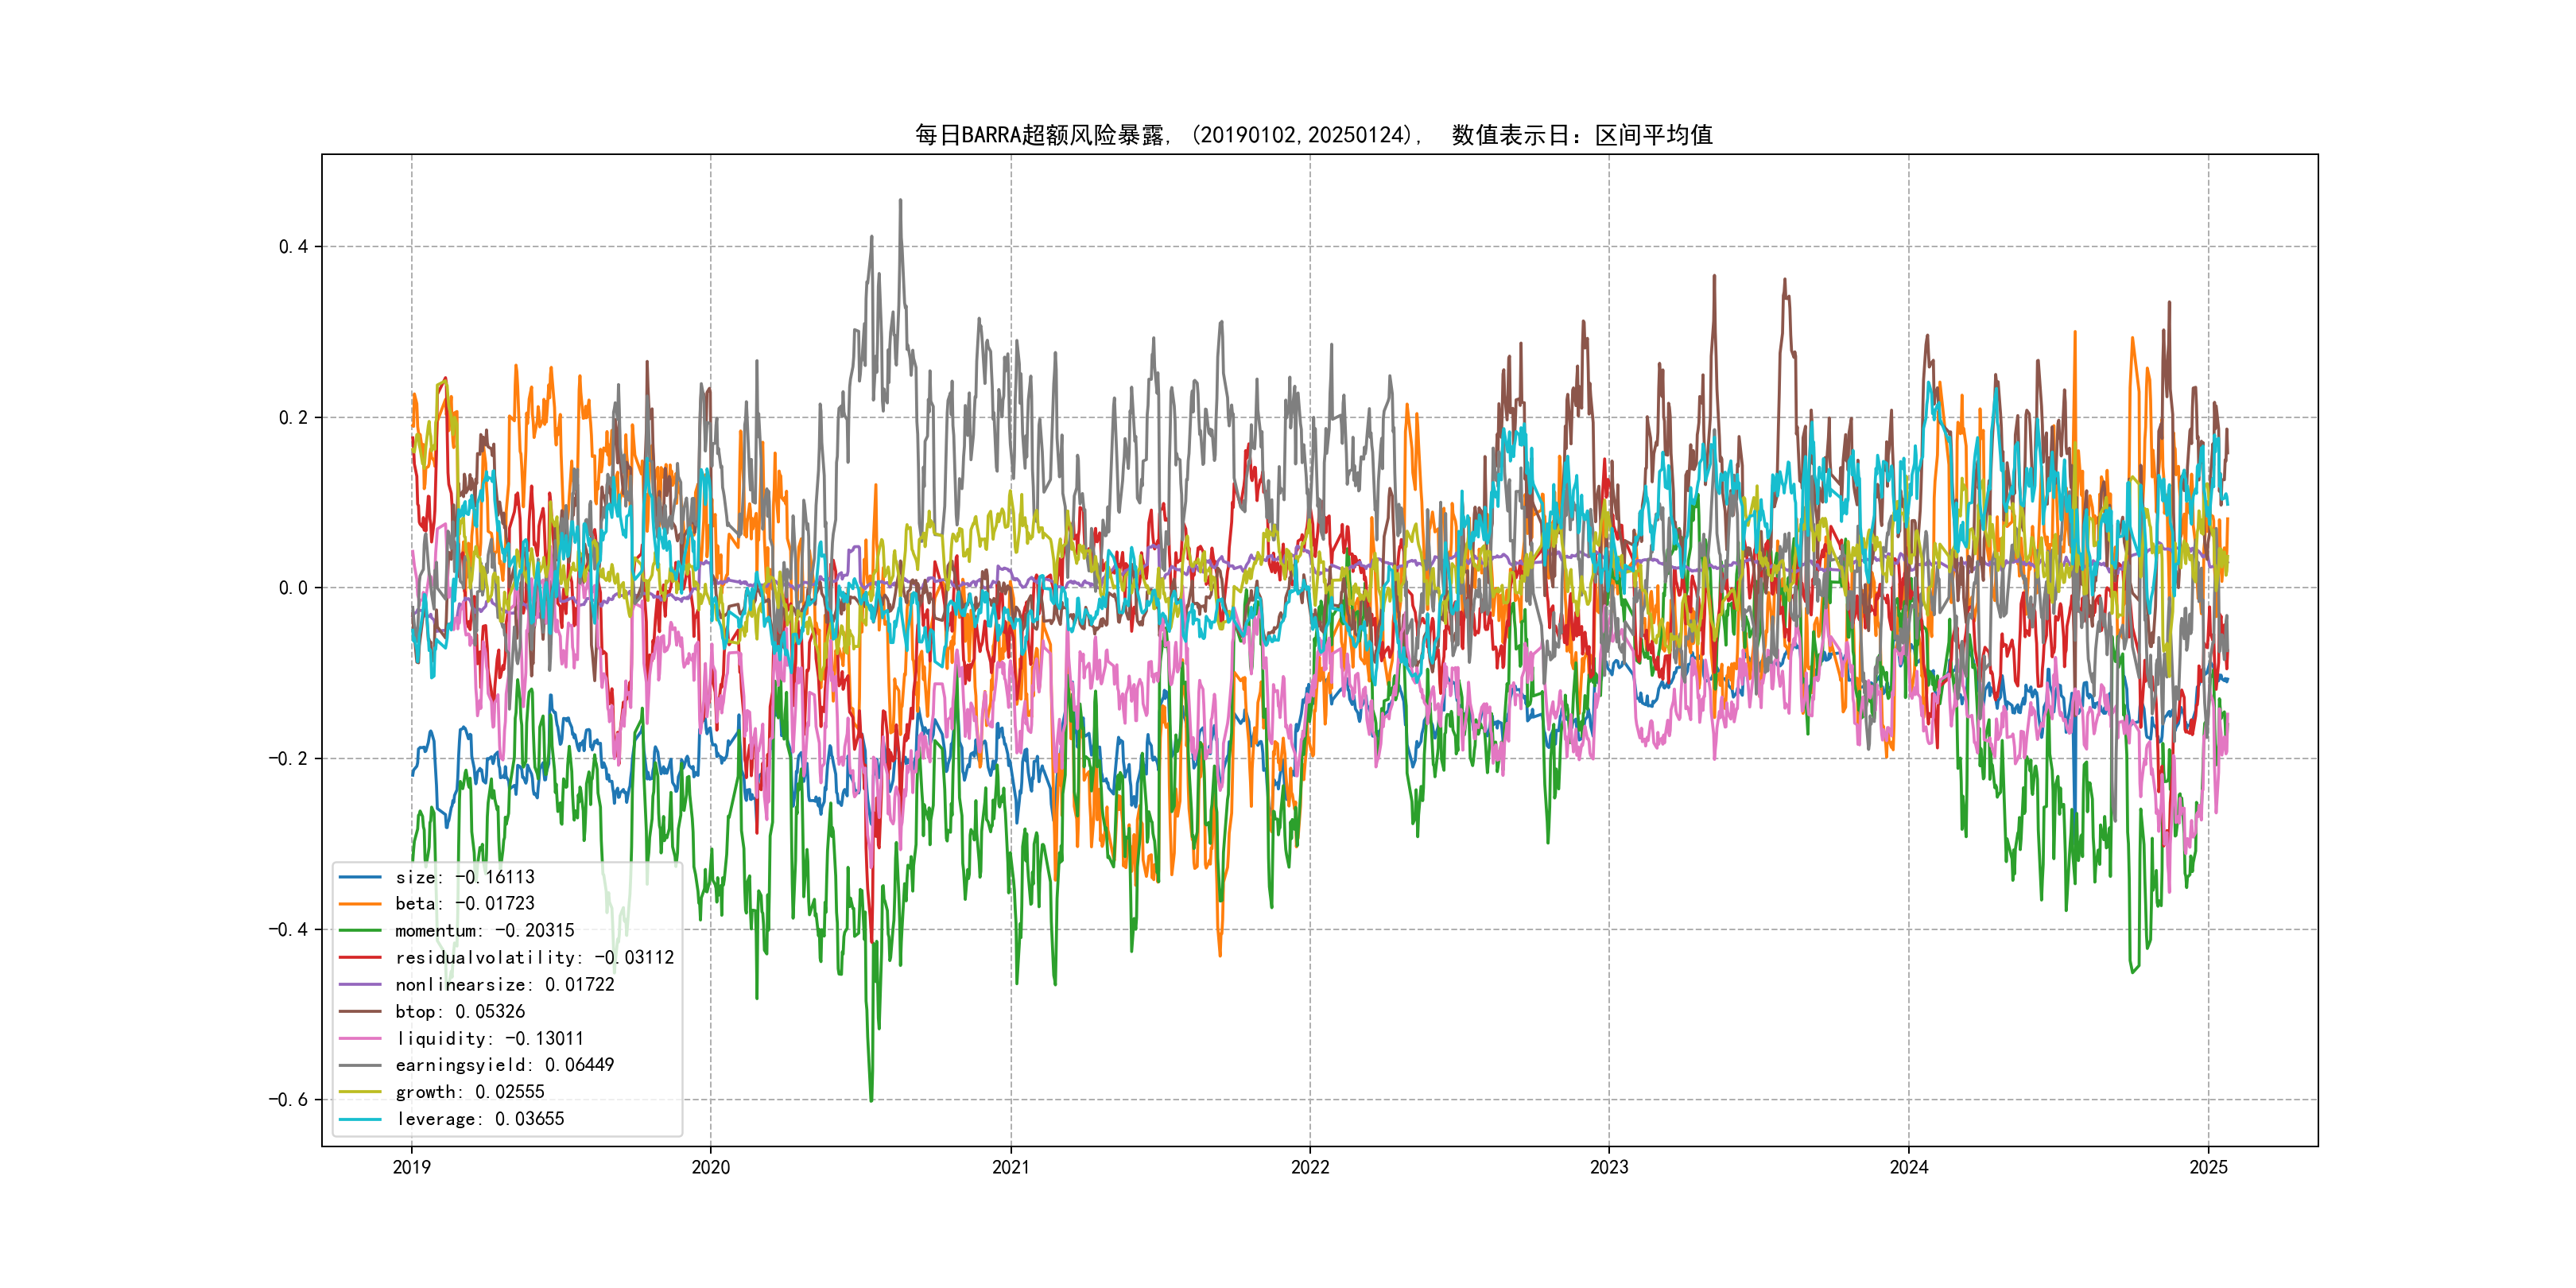Click the 2025 x-axis tick label

click(2208, 1167)
